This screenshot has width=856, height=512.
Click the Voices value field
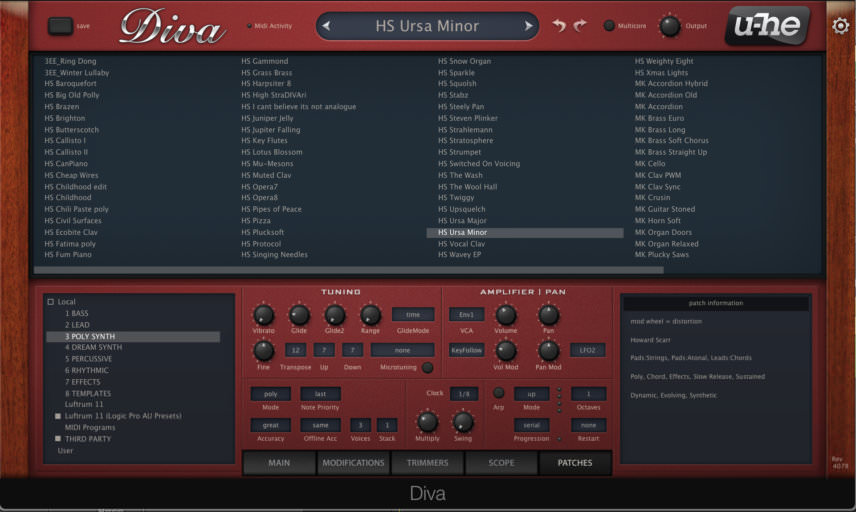pos(360,425)
